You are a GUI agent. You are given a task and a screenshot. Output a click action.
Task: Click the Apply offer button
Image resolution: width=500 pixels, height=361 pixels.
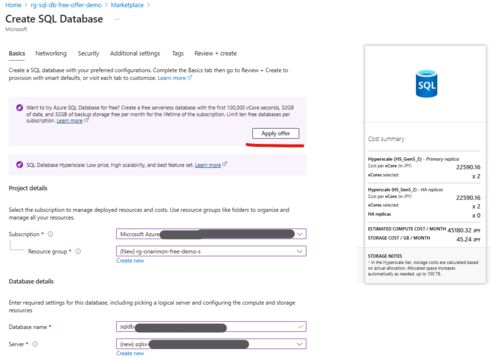click(x=276, y=133)
